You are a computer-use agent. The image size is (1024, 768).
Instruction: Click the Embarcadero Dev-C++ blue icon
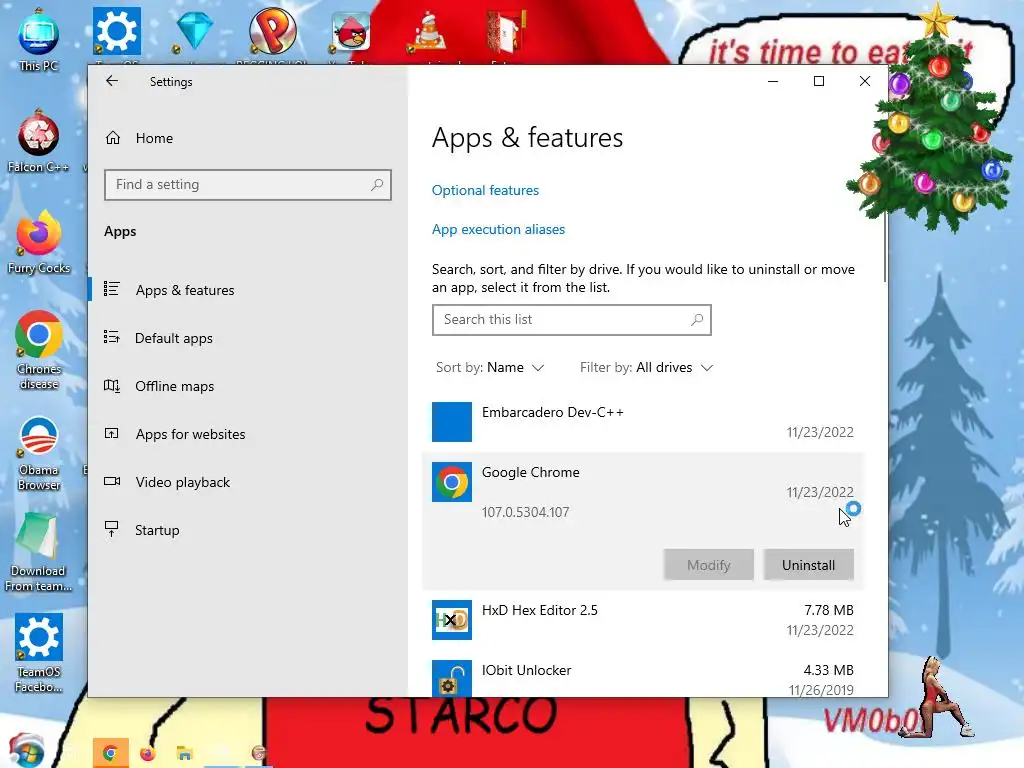pos(452,422)
